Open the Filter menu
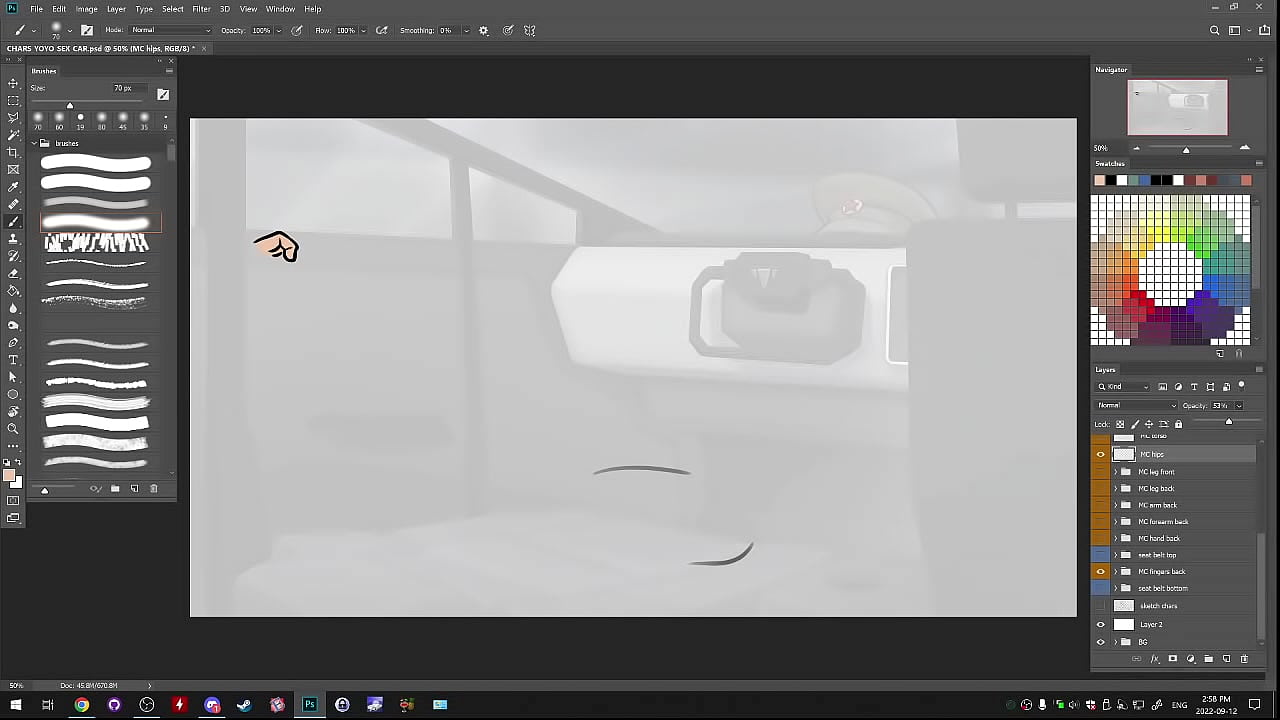1280x720 pixels. 201,9
